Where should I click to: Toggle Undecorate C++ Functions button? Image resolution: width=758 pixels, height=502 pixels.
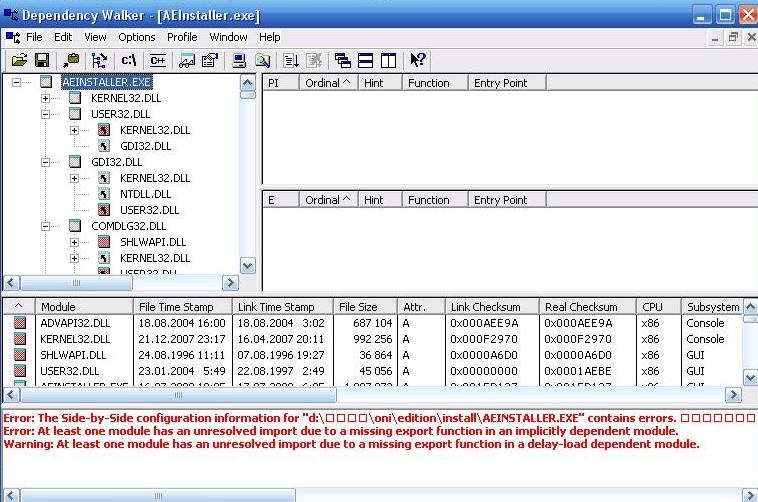click(158, 60)
